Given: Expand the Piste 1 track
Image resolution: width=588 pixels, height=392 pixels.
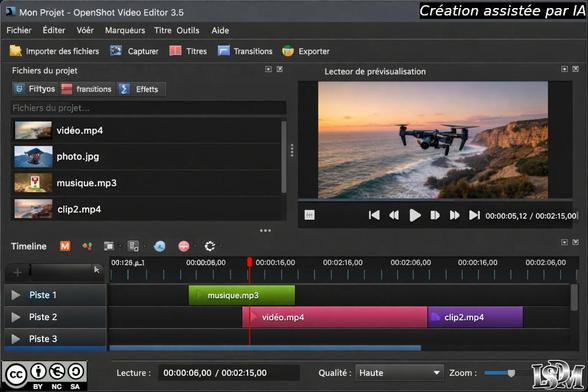Looking at the screenshot, I should pos(15,295).
